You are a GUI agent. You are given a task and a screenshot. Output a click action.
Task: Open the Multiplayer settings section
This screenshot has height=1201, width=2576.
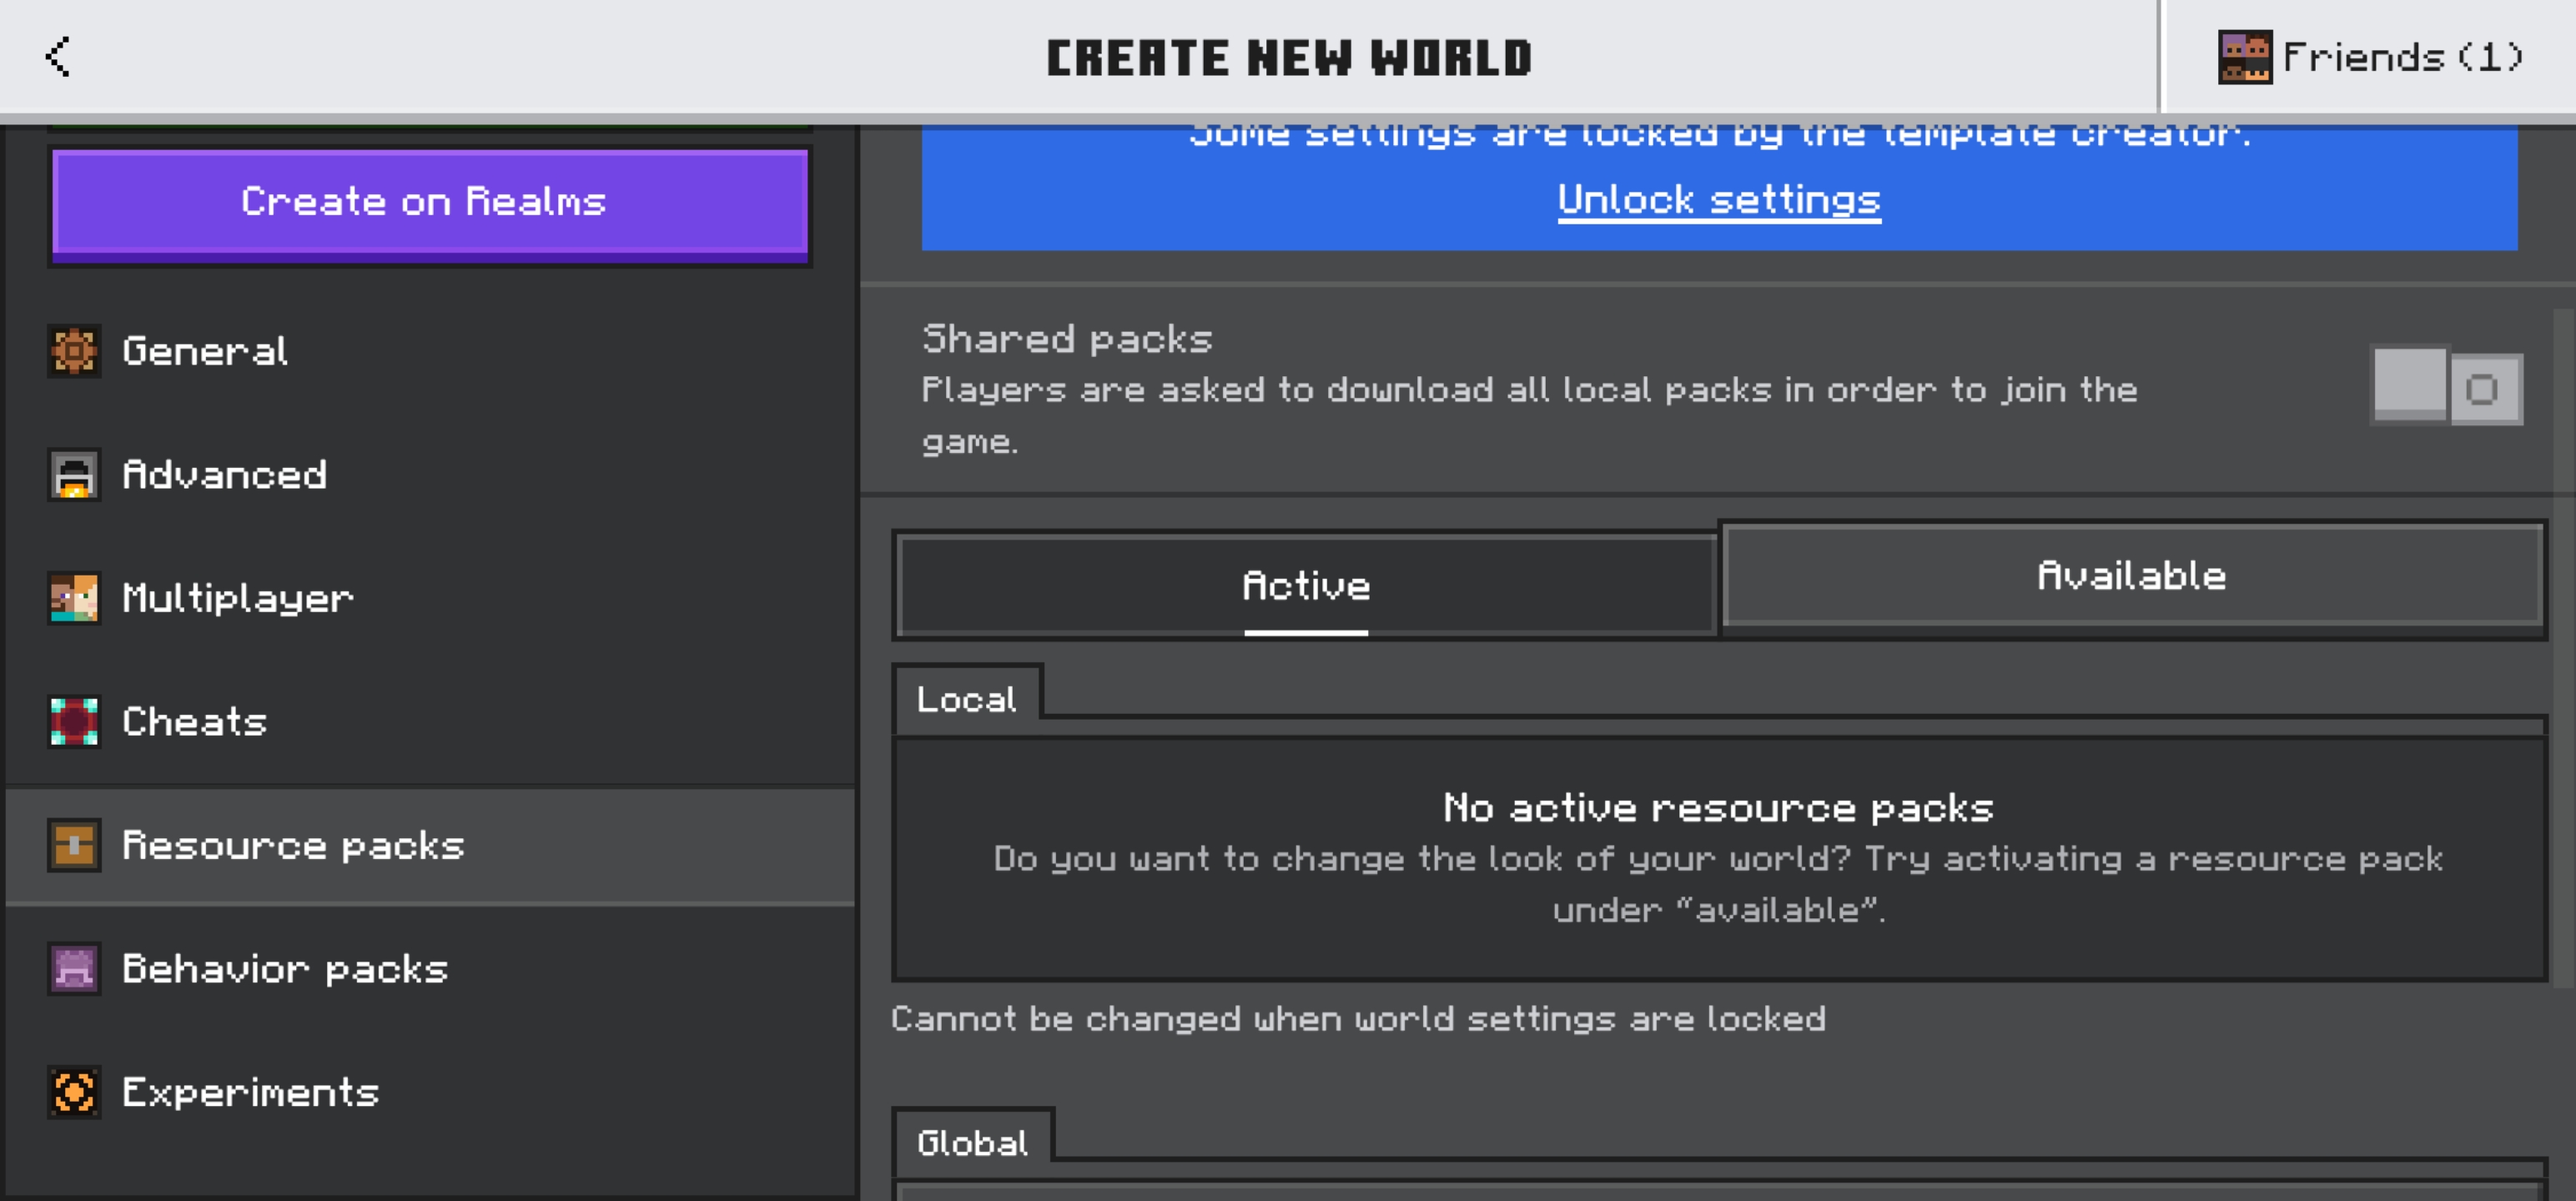click(237, 598)
